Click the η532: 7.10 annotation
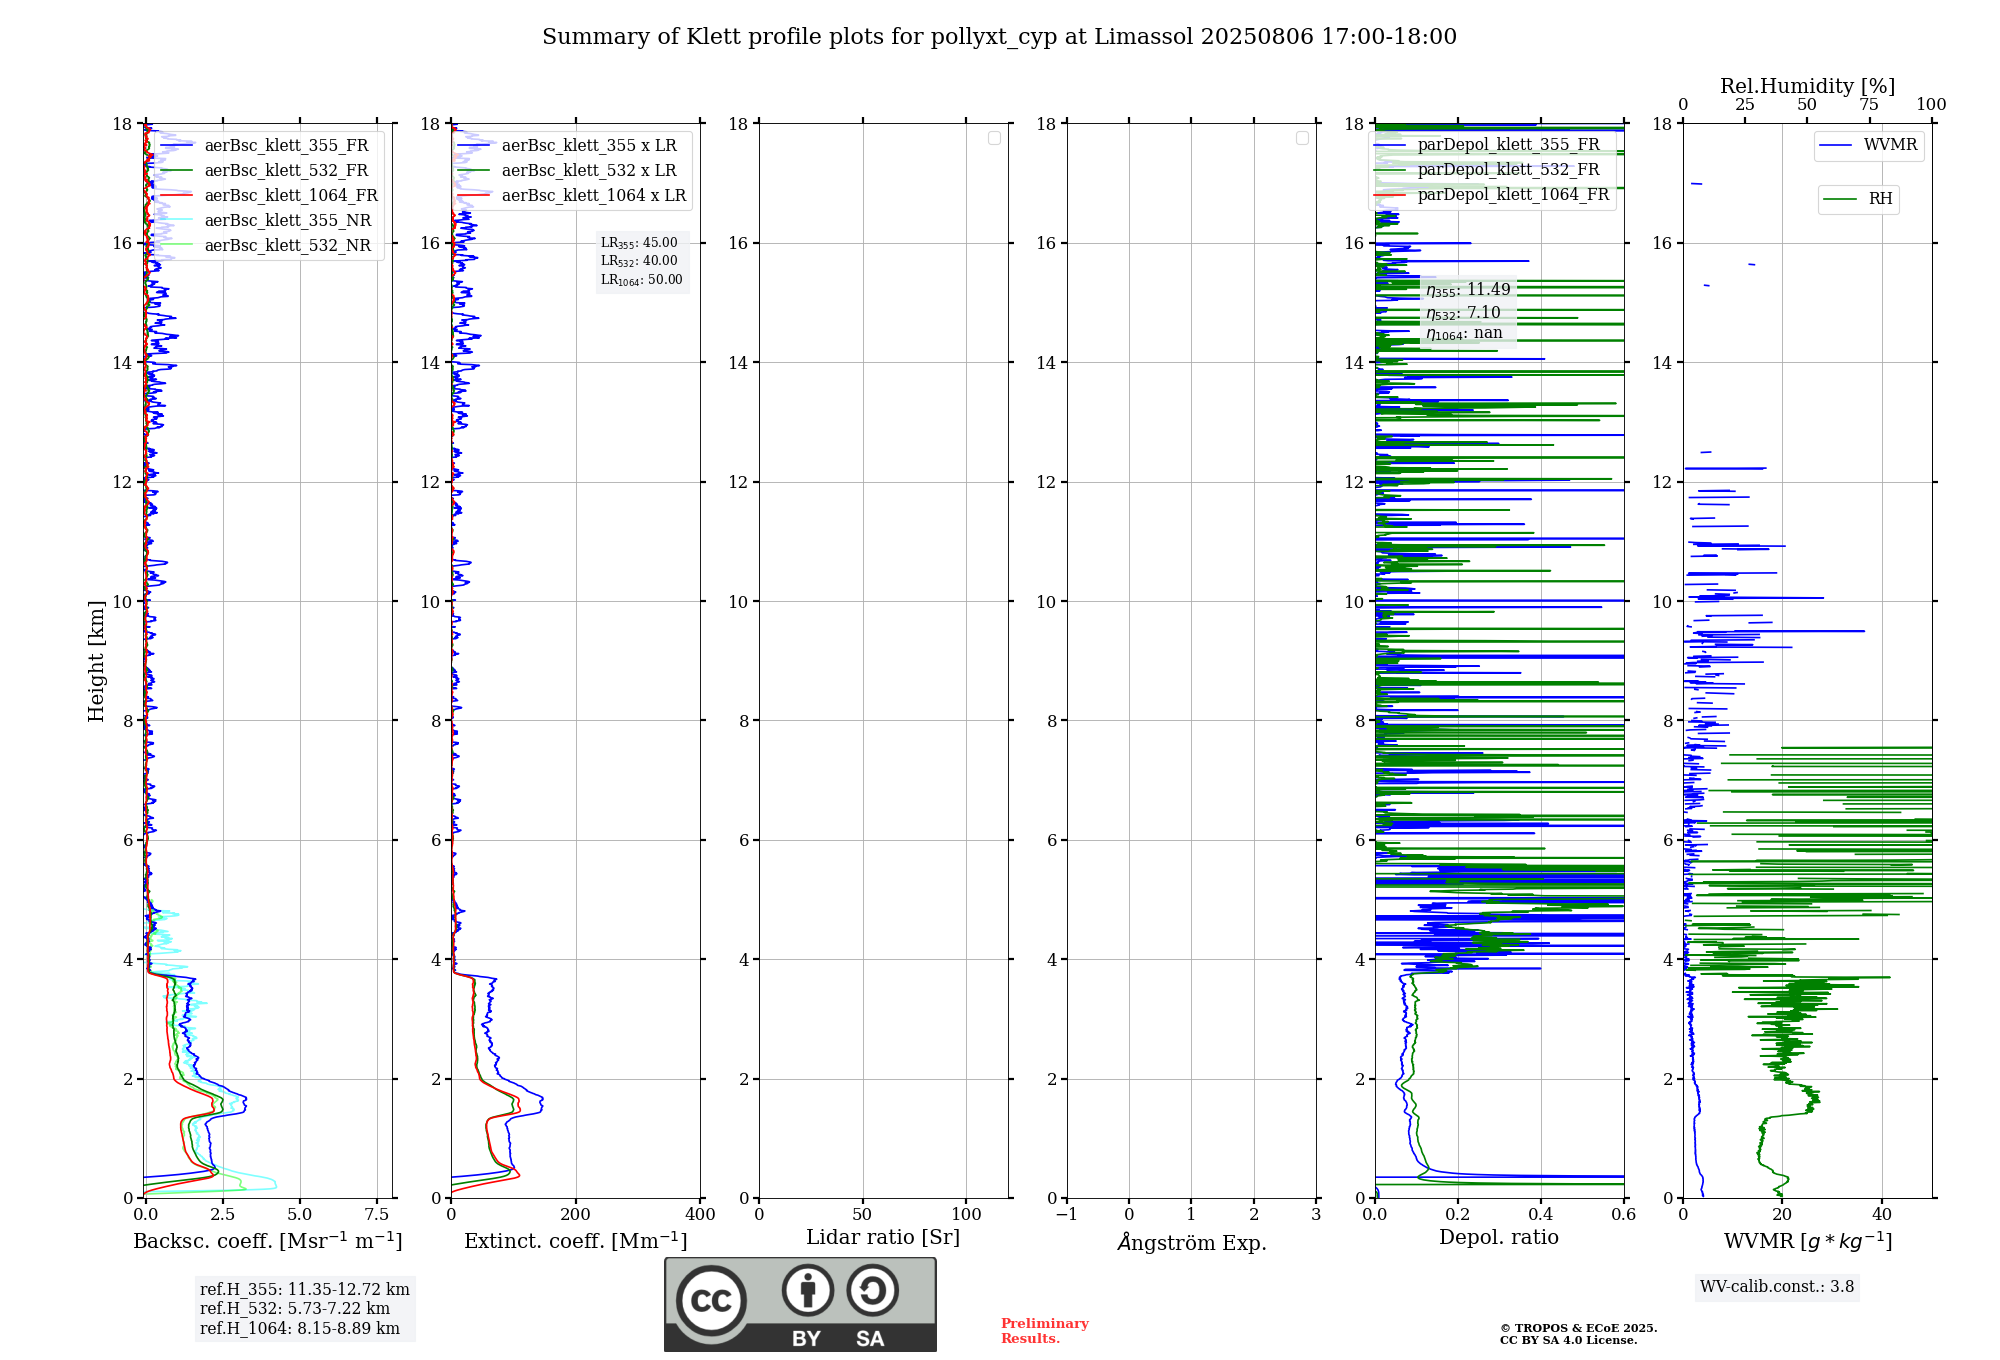This screenshot has height=1360, width=2000. (x=1463, y=313)
